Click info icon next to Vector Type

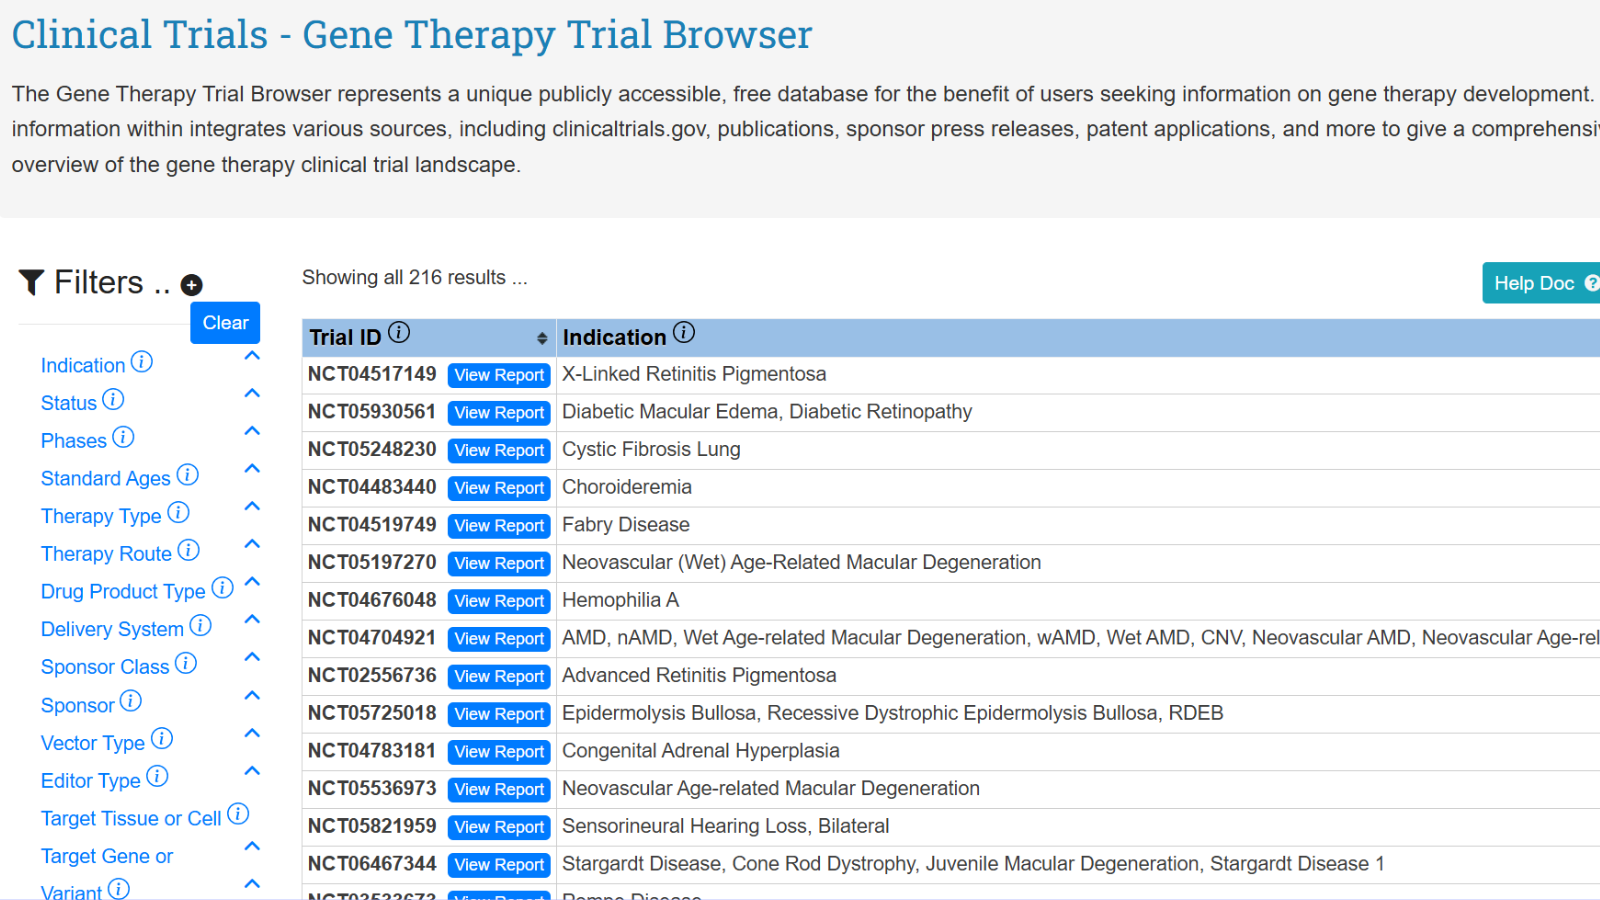162,739
